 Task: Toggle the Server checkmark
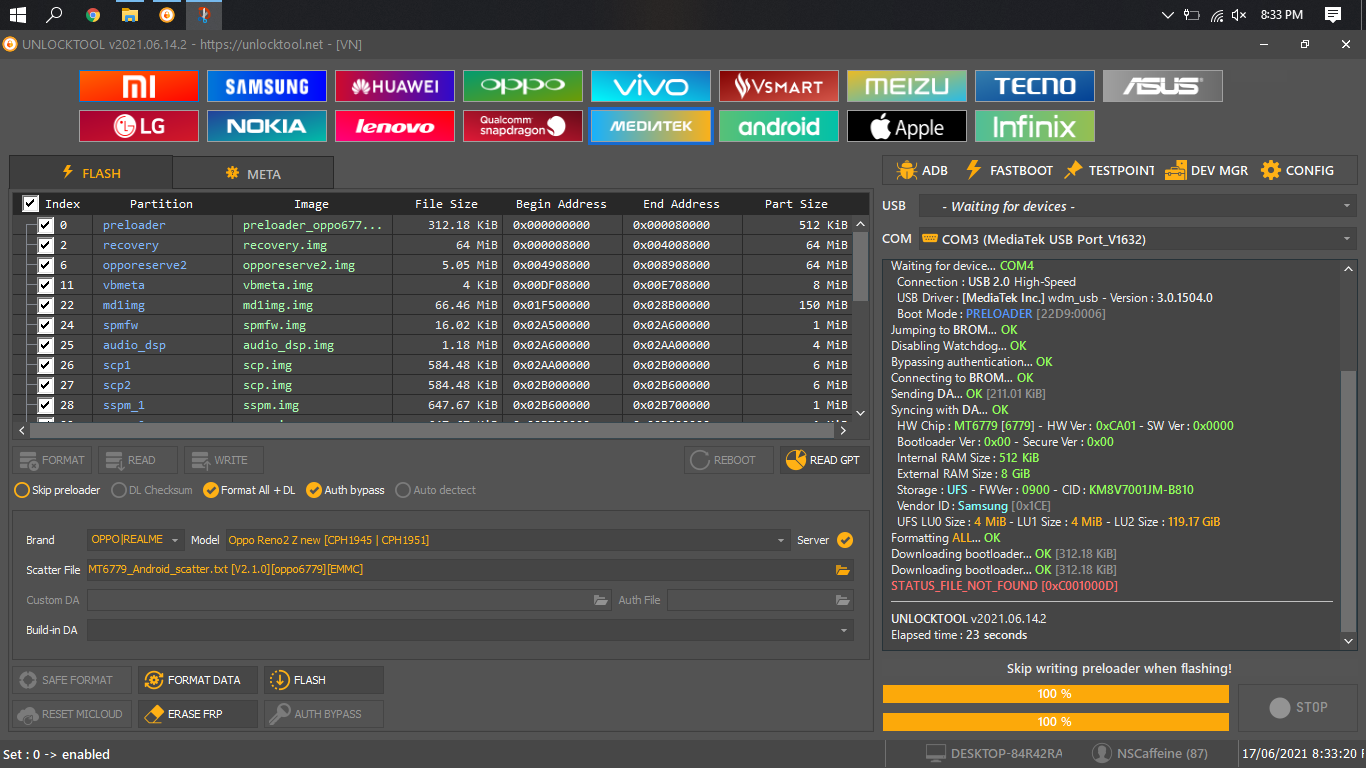point(845,540)
